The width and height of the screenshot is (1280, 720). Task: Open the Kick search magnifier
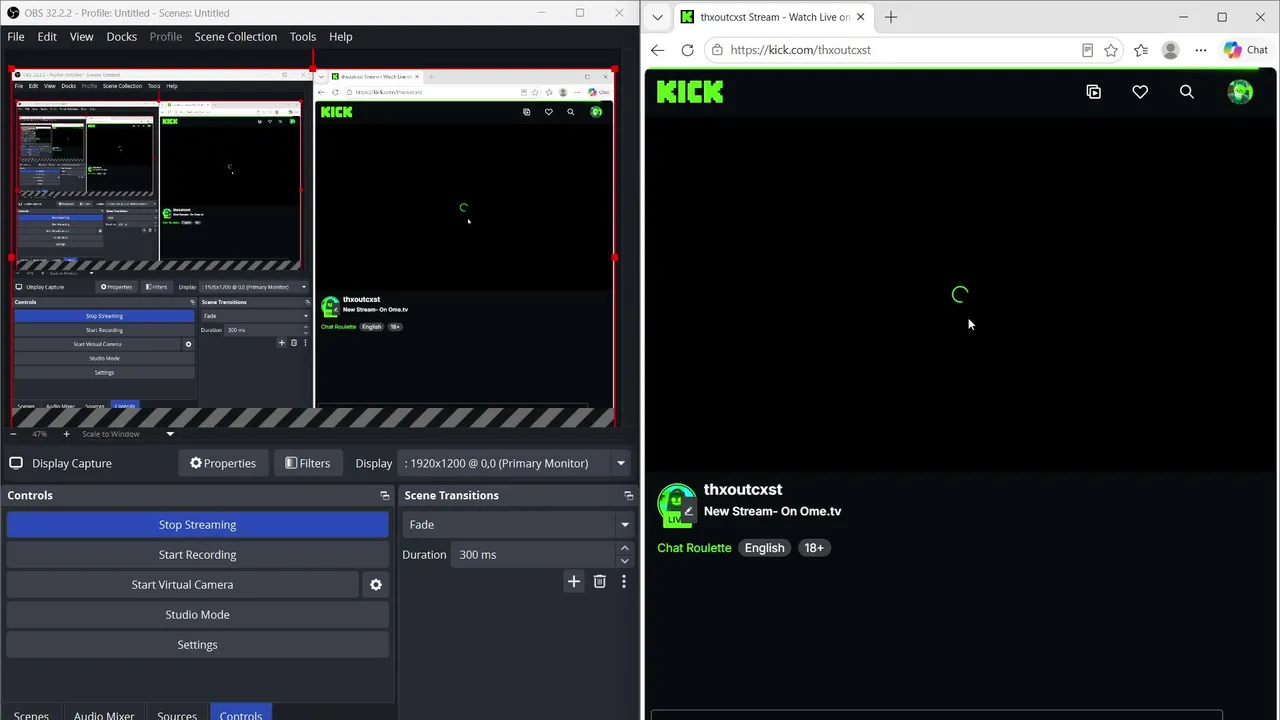1187,92
